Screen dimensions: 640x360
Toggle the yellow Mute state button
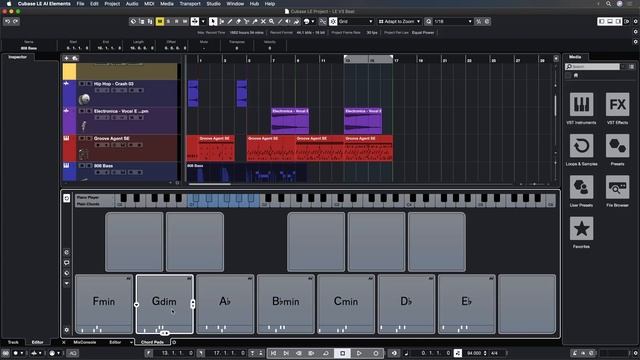pos(160,21)
